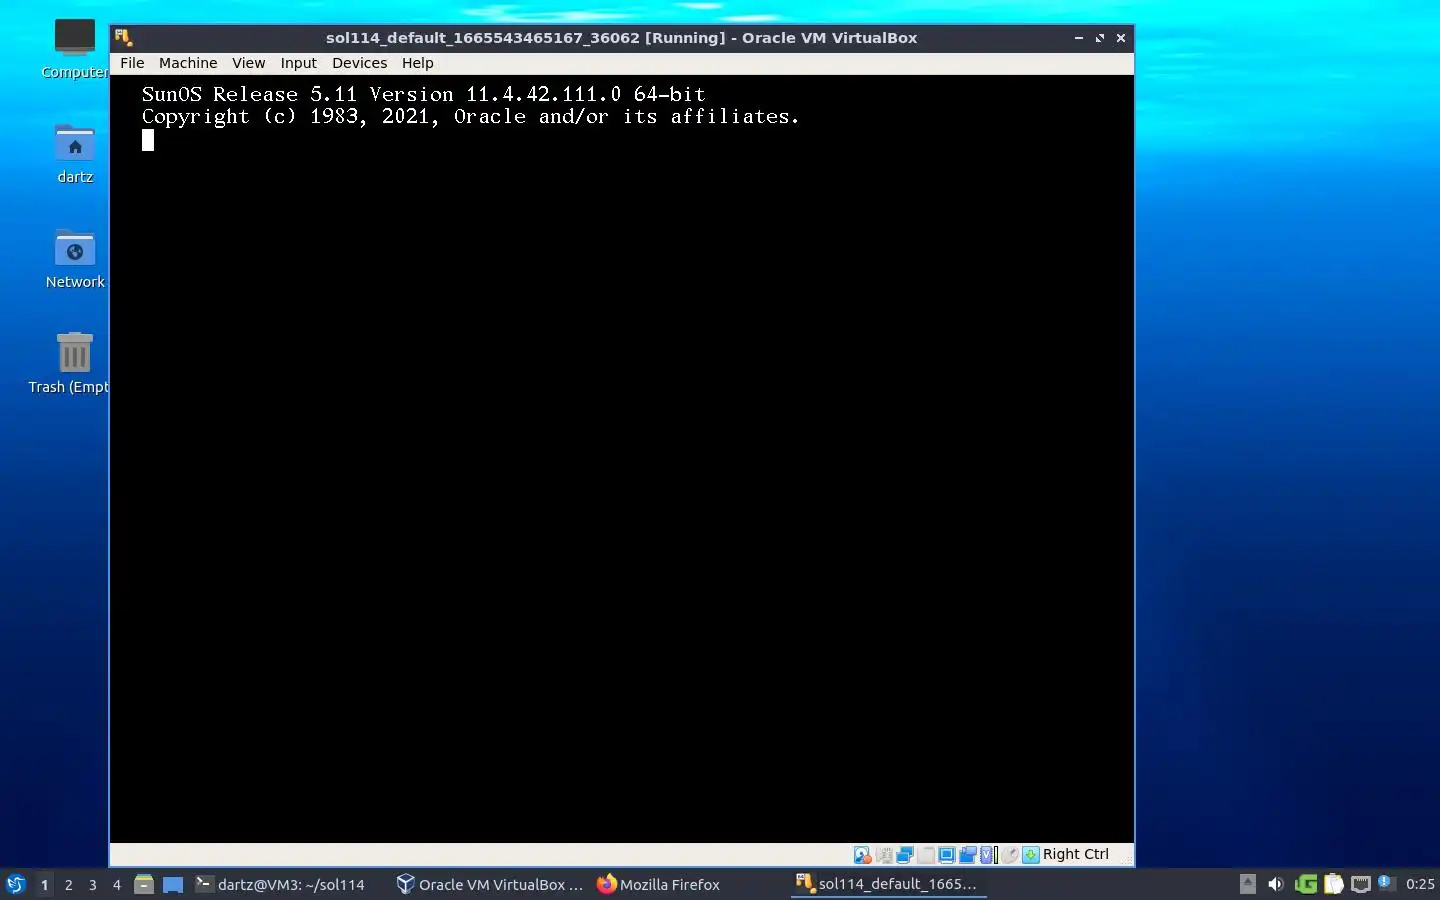Image resolution: width=1440 pixels, height=900 pixels.
Task: Click the green G tray icon
Action: click(1305, 884)
